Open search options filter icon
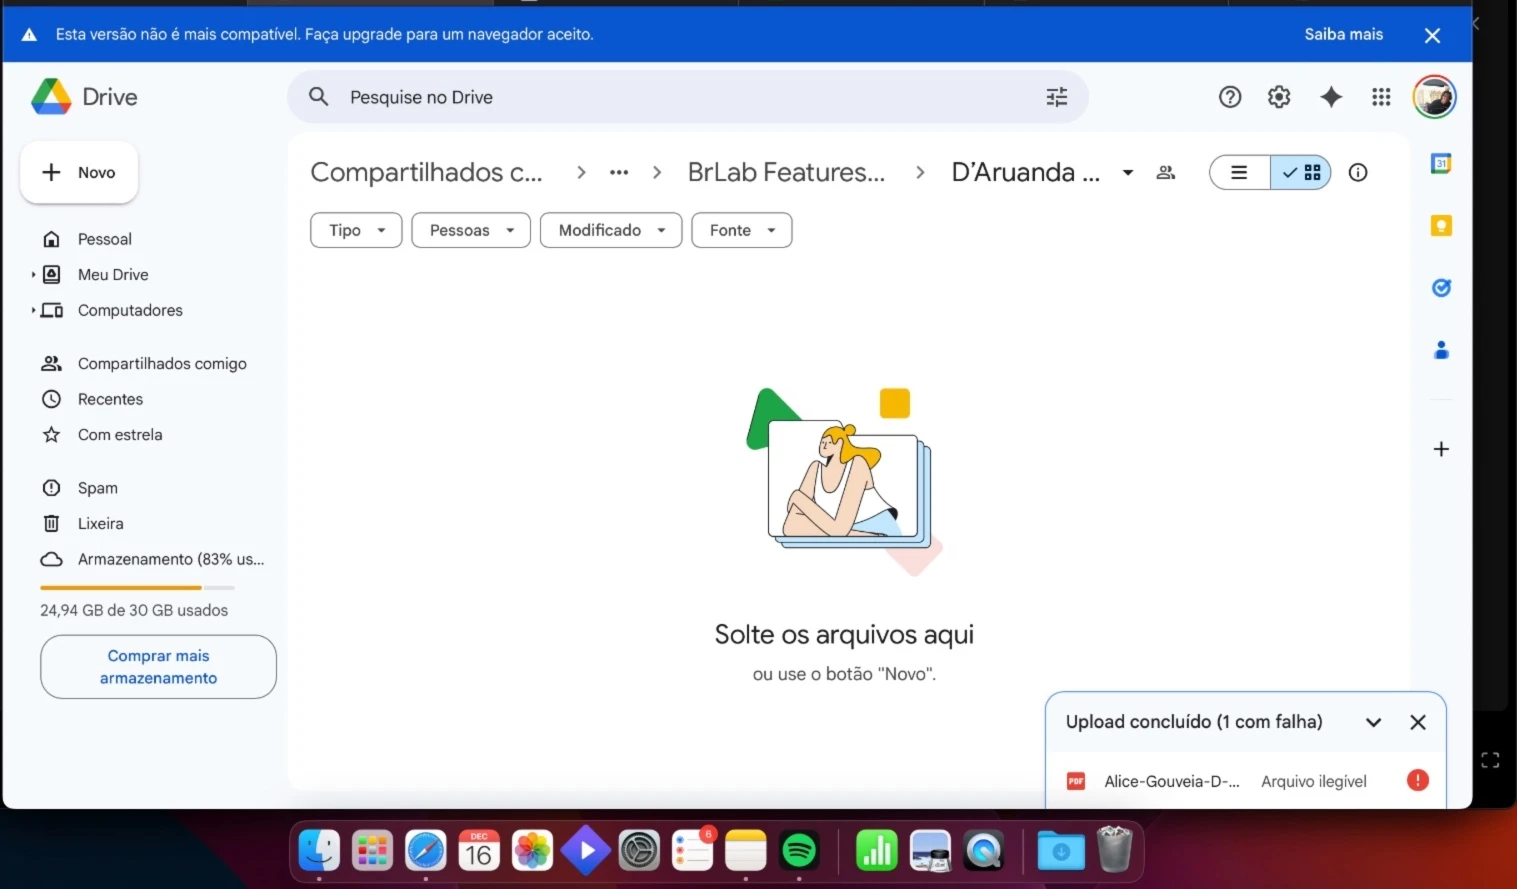The width and height of the screenshot is (1517, 889). tap(1056, 96)
